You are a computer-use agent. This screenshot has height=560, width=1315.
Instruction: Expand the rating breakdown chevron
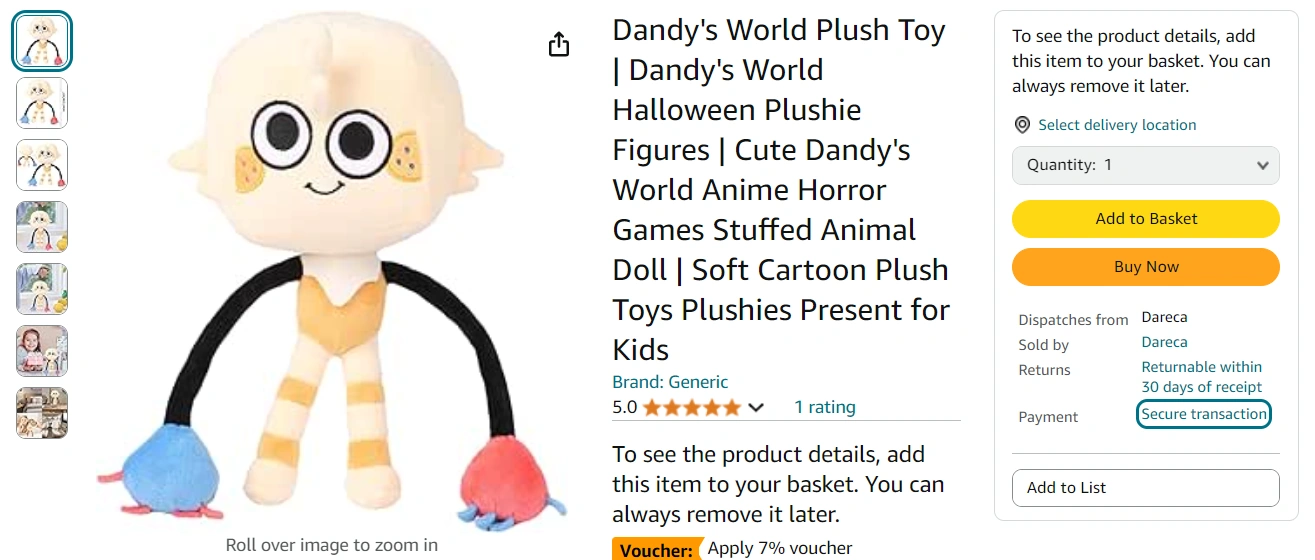(756, 407)
